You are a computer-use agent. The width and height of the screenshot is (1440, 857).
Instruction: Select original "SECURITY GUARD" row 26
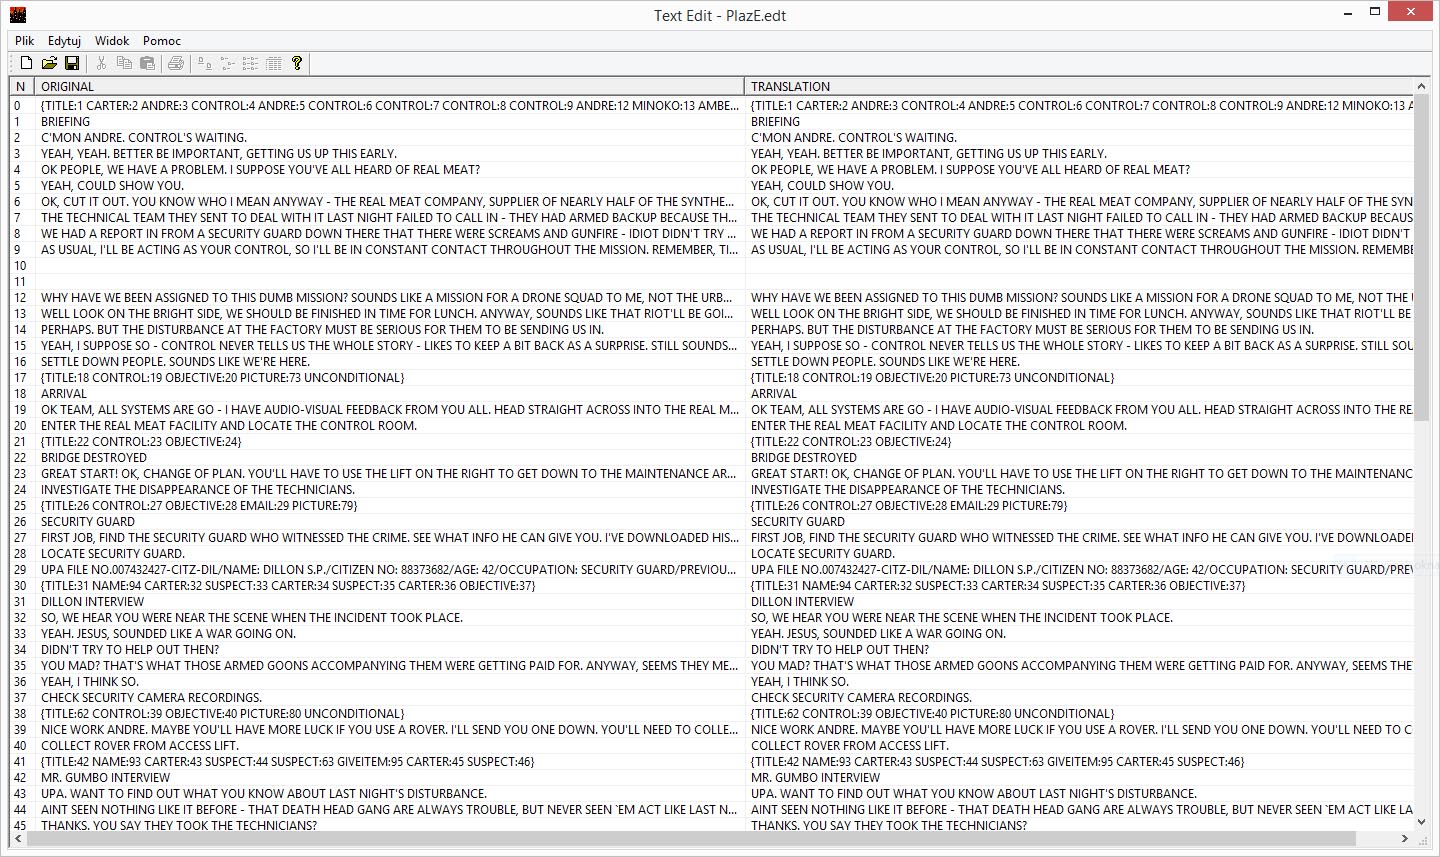click(x=88, y=522)
